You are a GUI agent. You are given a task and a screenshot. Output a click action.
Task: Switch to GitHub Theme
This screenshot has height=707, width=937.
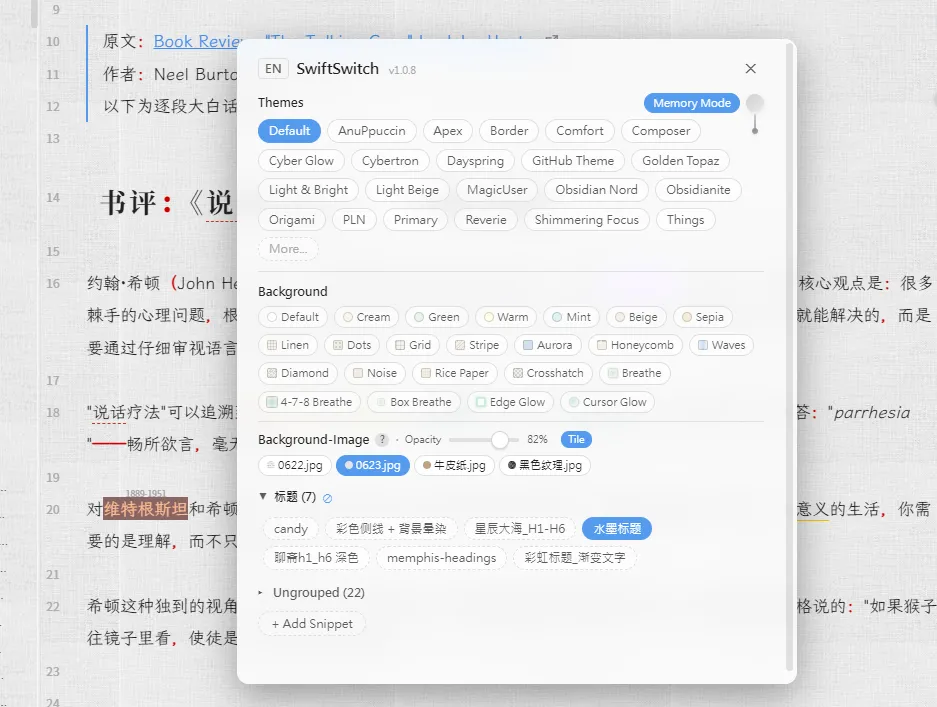point(573,161)
